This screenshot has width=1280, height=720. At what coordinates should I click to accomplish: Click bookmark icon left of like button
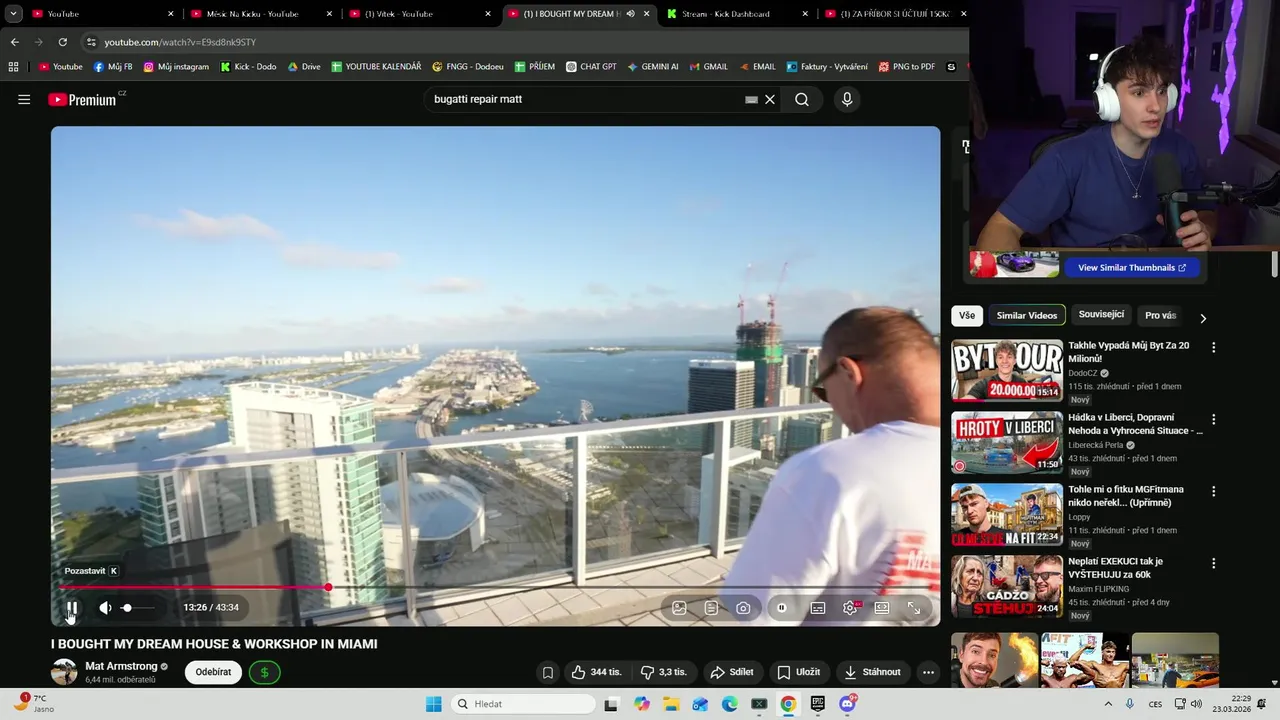pyautogui.click(x=548, y=672)
